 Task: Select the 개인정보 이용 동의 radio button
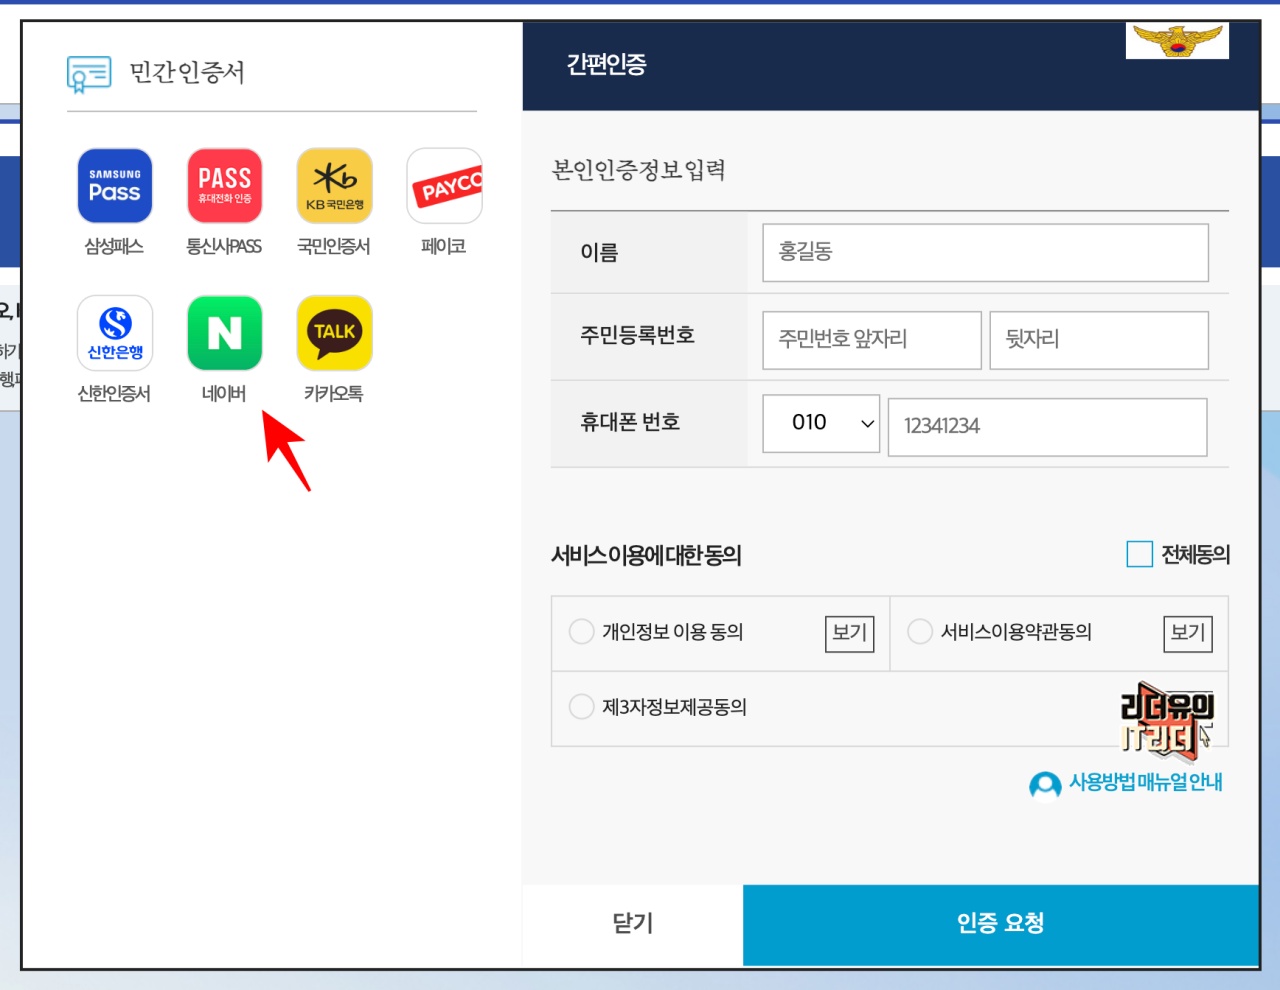[x=581, y=632]
